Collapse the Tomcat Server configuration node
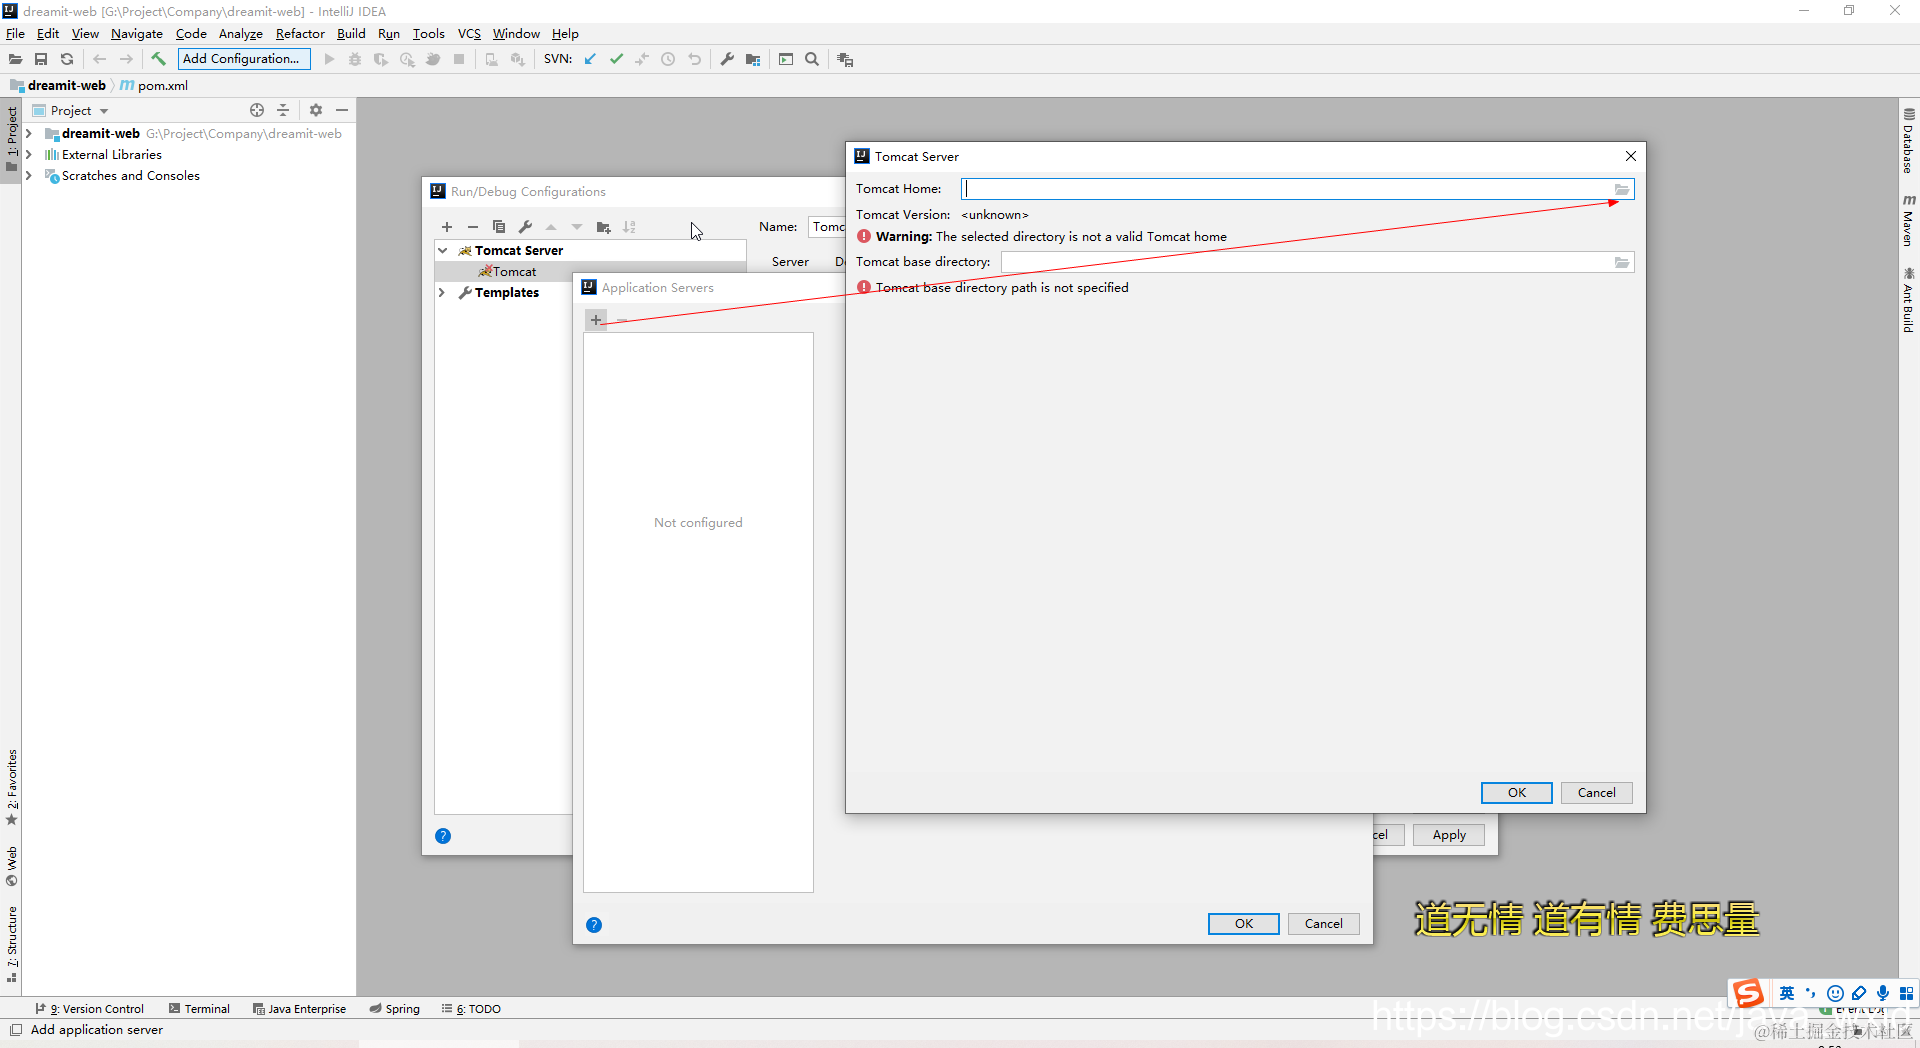The width and height of the screenshot is (1920, 1048). pos(442,250)
